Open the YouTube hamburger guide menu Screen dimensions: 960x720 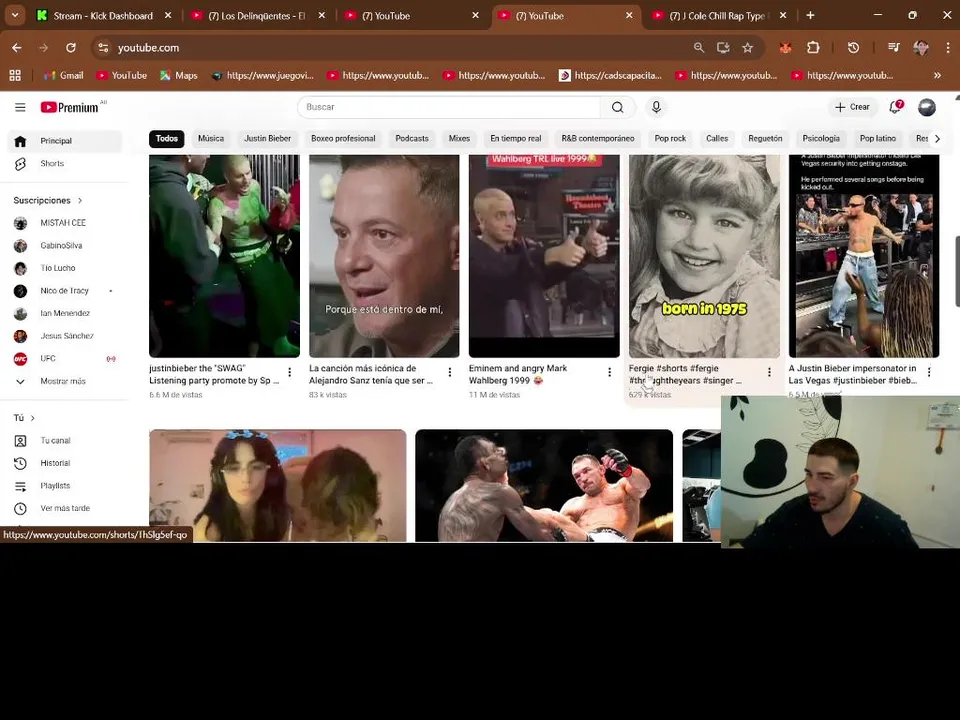(x=20, y=108)
